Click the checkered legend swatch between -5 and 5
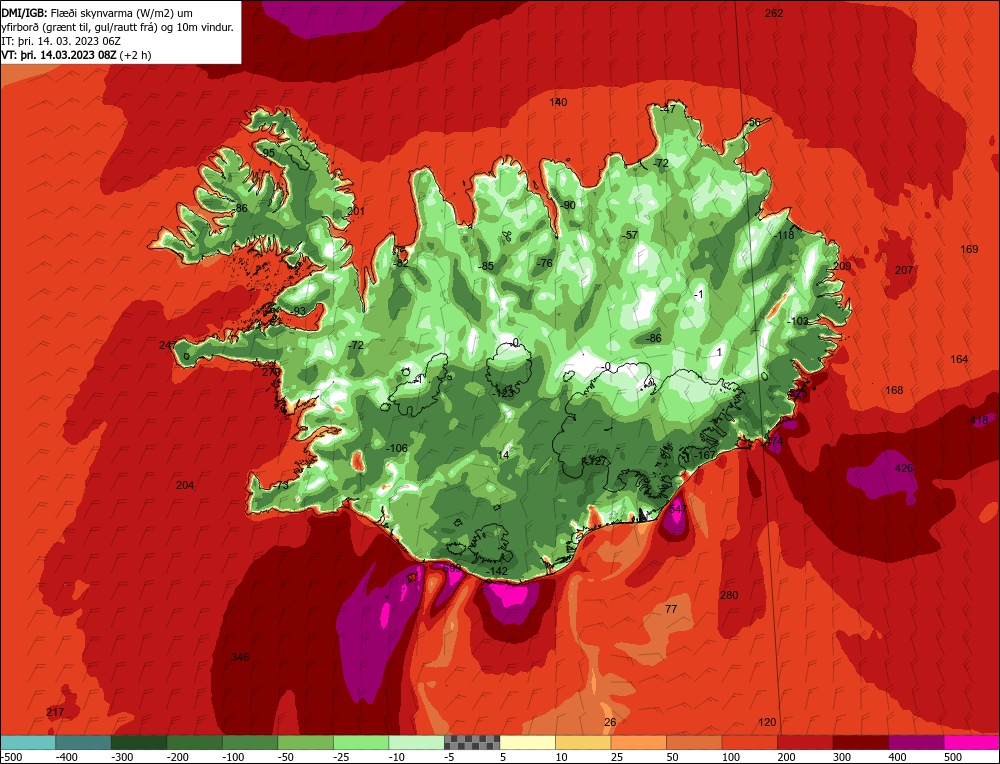The width and height of the screenshot is (1000, 764). tap(472, 742)
